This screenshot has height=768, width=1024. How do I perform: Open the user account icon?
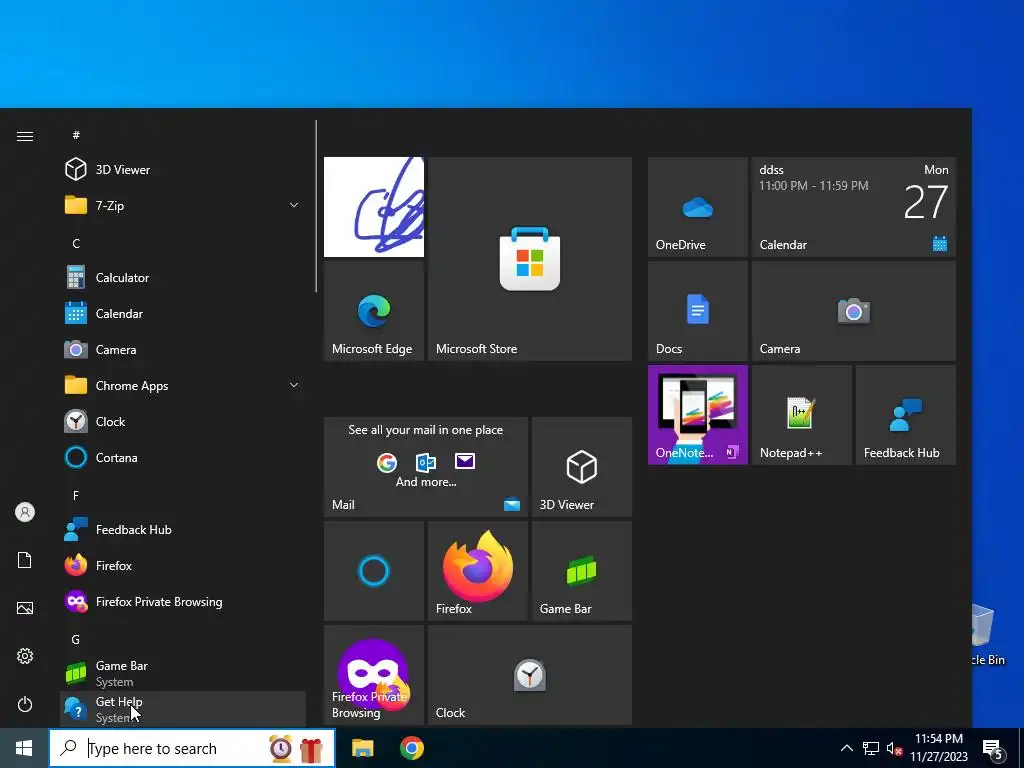pyautogui.click(x=25, y=512)
